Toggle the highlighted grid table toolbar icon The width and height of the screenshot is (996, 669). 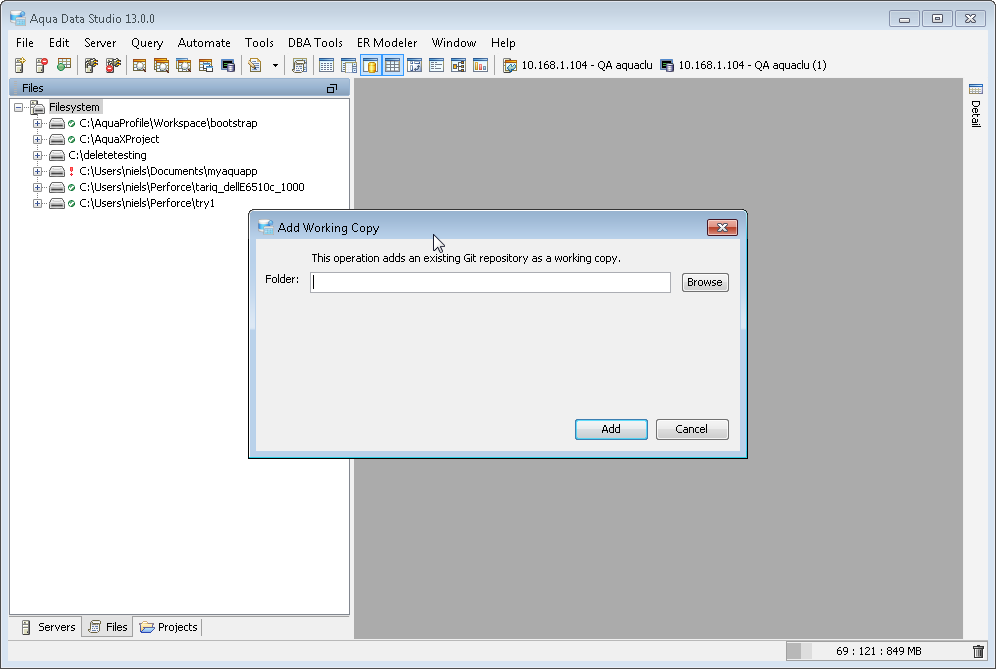(x=393, y=65)
